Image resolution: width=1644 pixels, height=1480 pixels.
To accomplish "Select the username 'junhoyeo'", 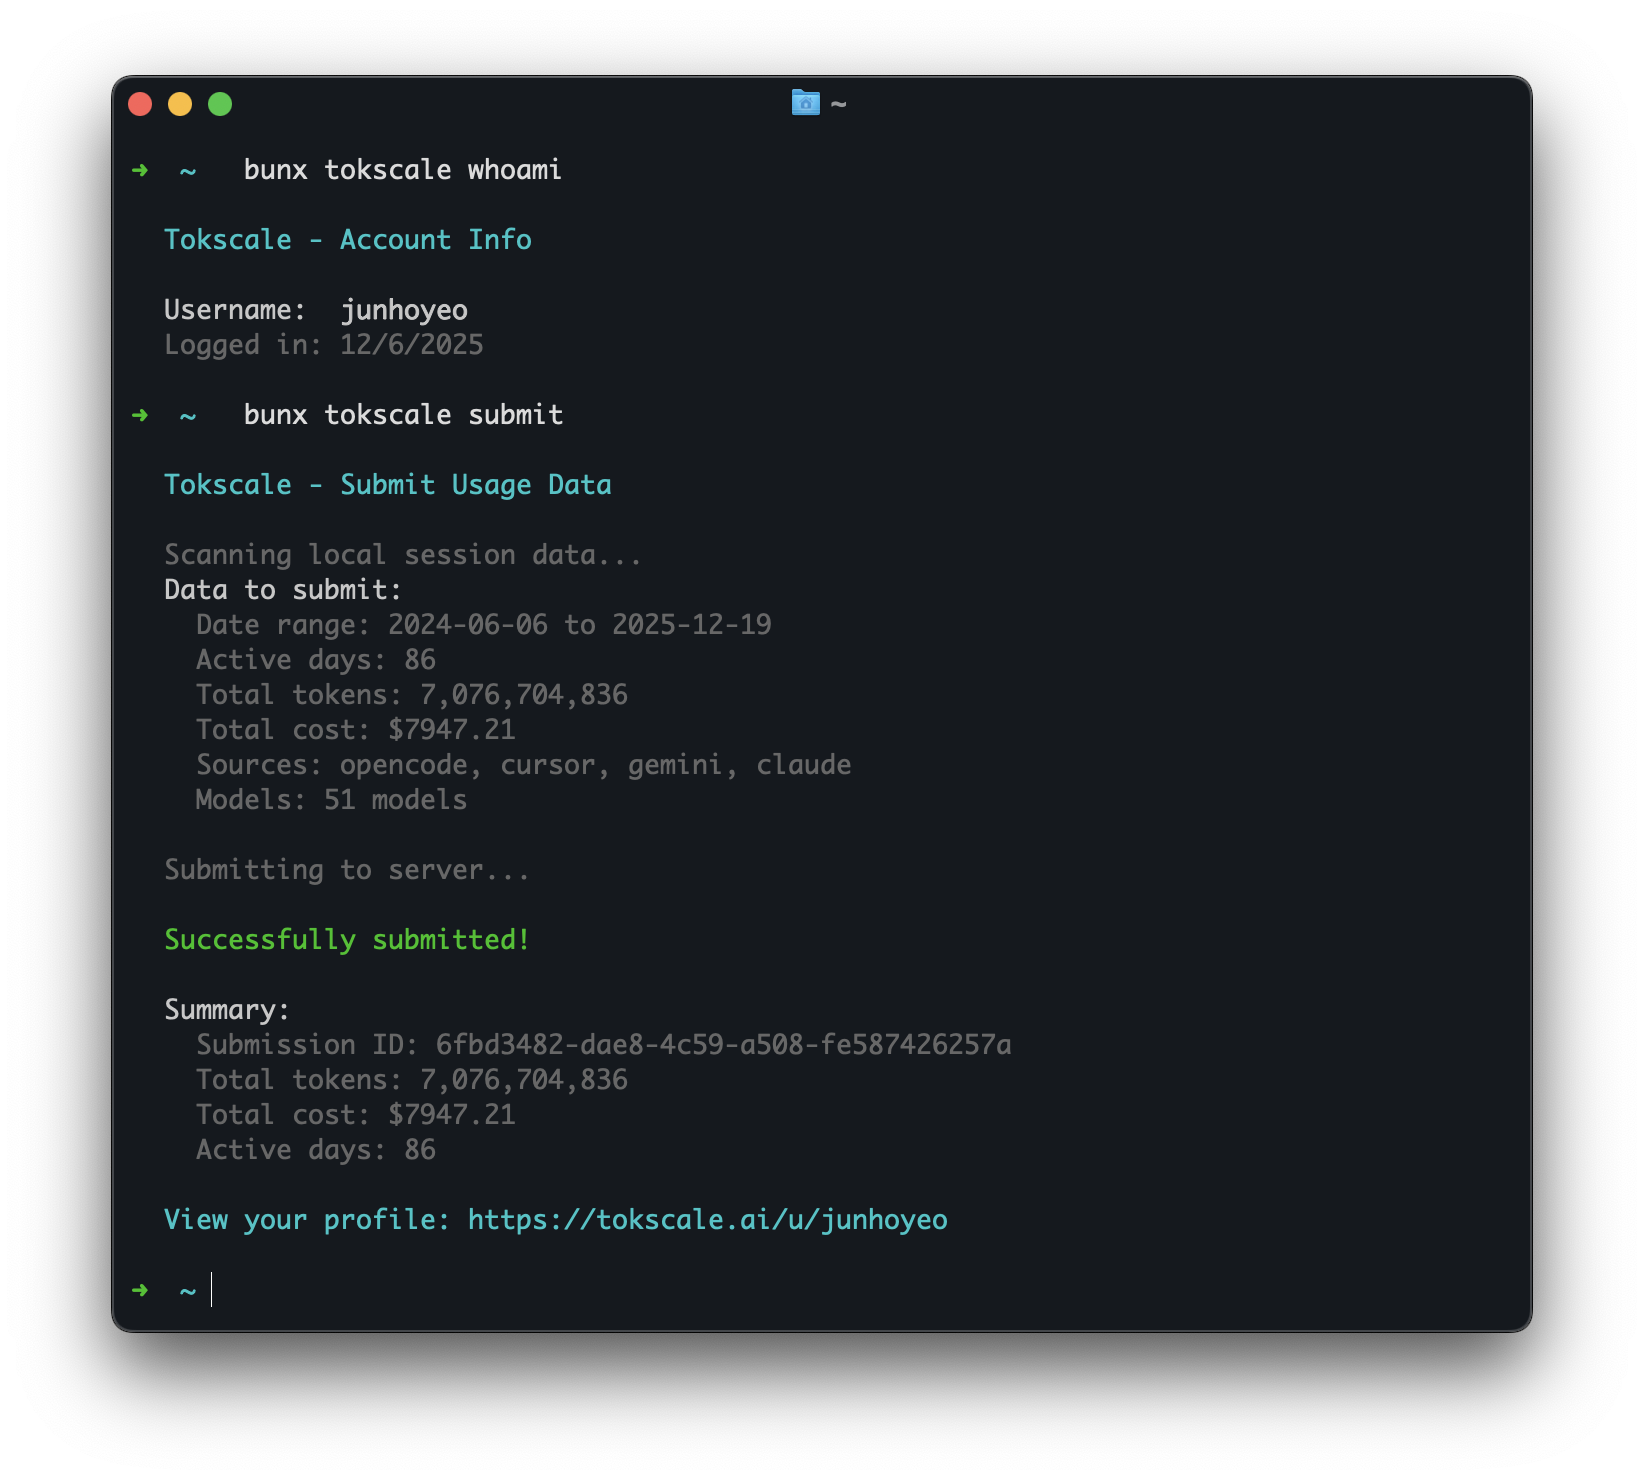I will (x=403, y=310).
